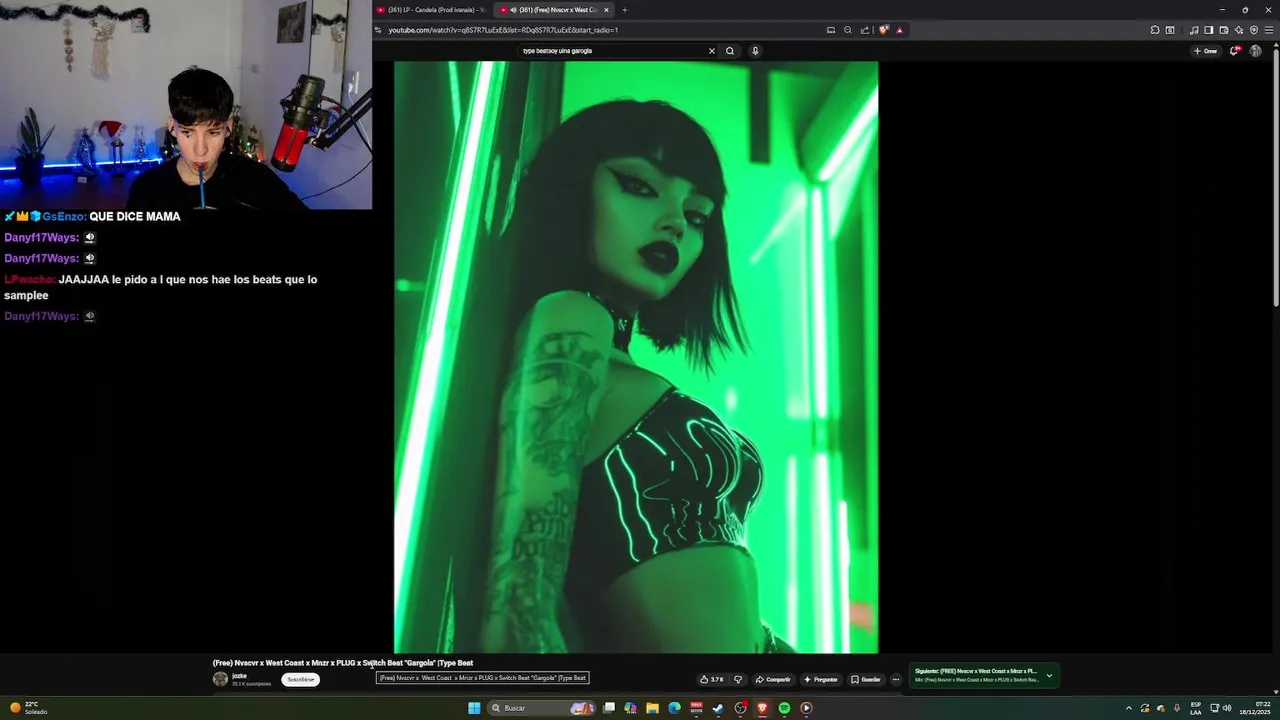Open the Brave Shields lion icon
This screenshot has height=720, width=1280.
(x=883, y=30)
